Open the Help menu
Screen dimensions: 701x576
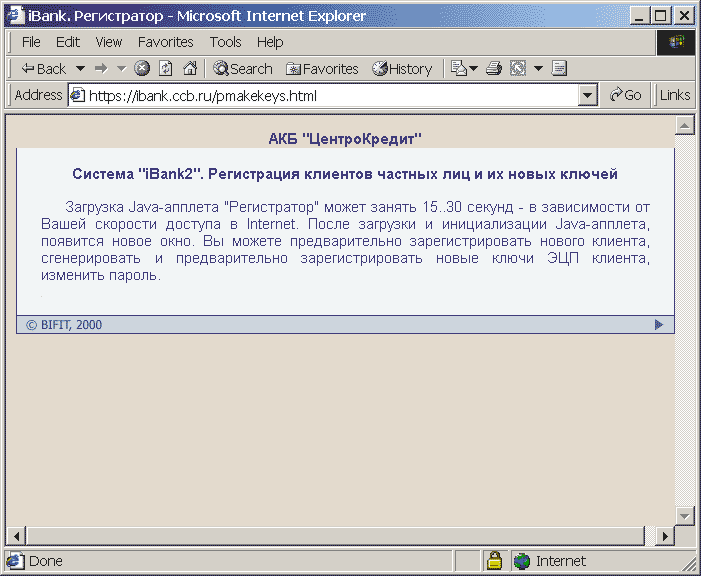click(270, 42)
